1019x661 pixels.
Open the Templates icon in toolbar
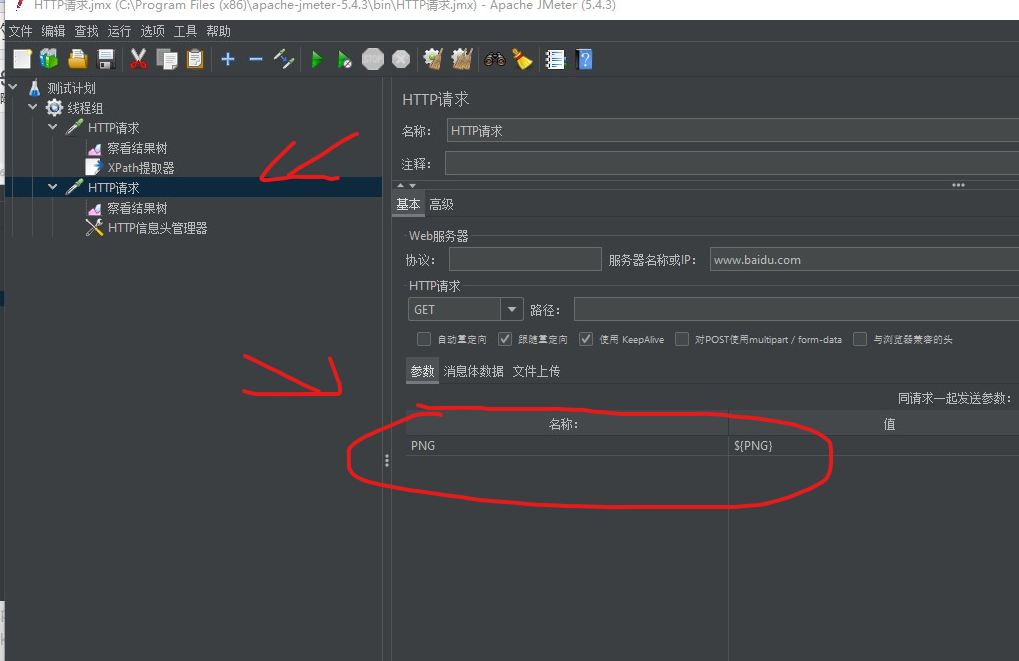[49, 59]
